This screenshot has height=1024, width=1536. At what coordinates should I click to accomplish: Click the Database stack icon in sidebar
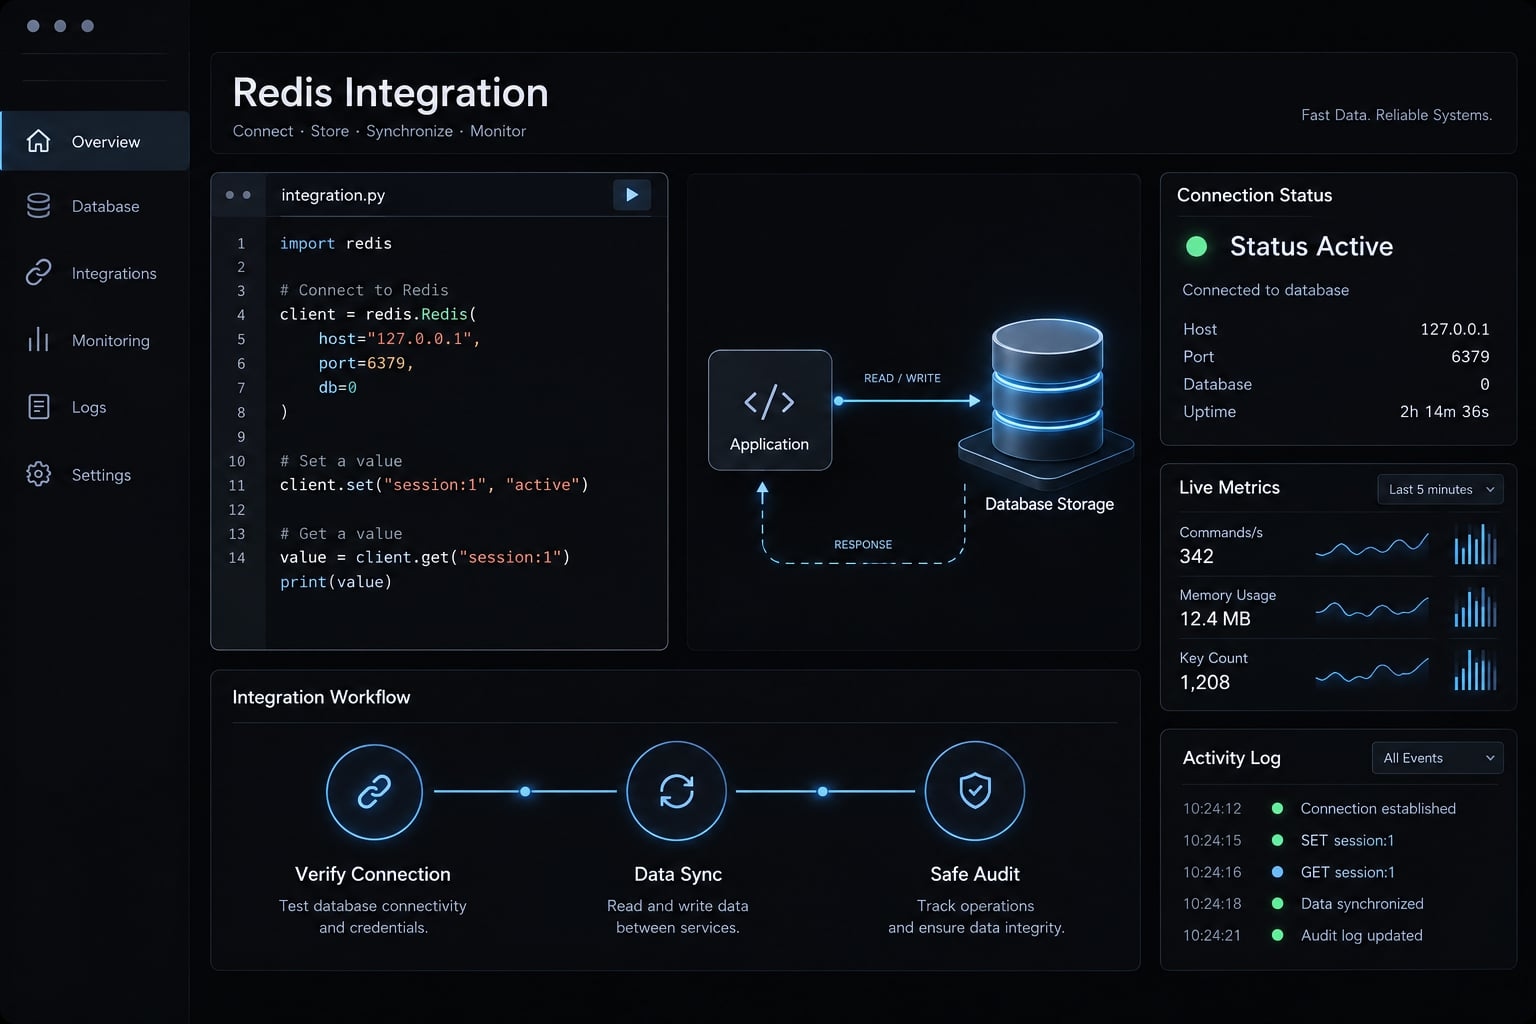[38, 206]
